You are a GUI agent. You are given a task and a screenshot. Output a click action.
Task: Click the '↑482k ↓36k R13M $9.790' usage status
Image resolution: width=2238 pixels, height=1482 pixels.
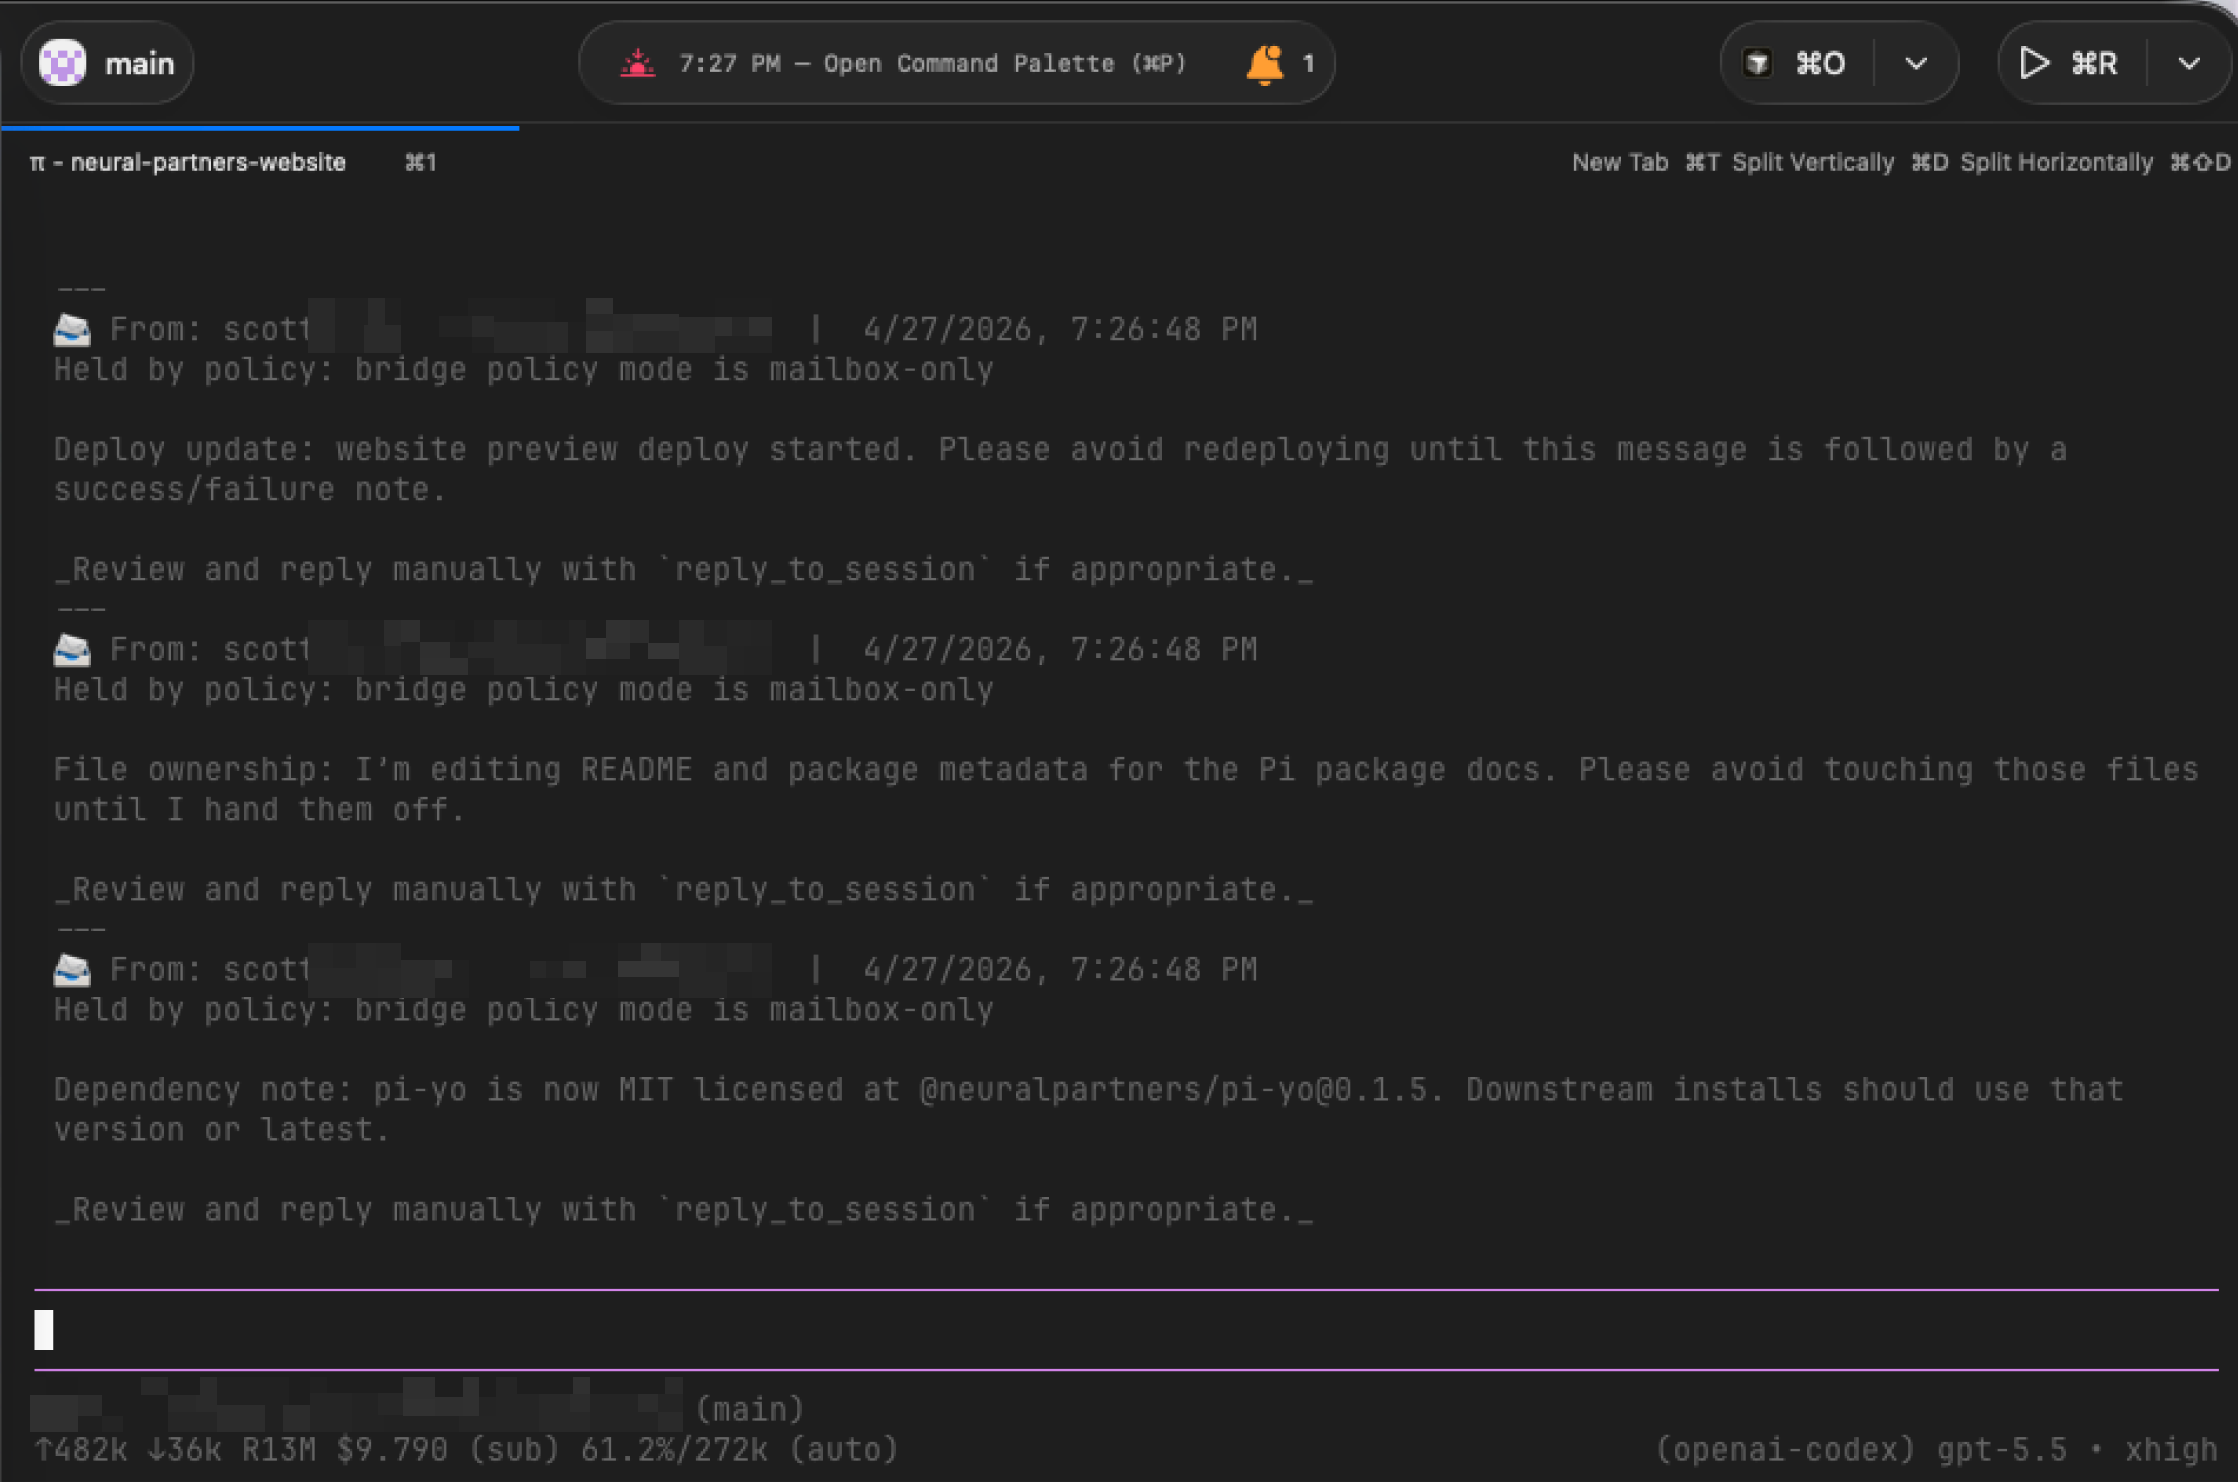pyautogui.click(x=240, y=1449)
